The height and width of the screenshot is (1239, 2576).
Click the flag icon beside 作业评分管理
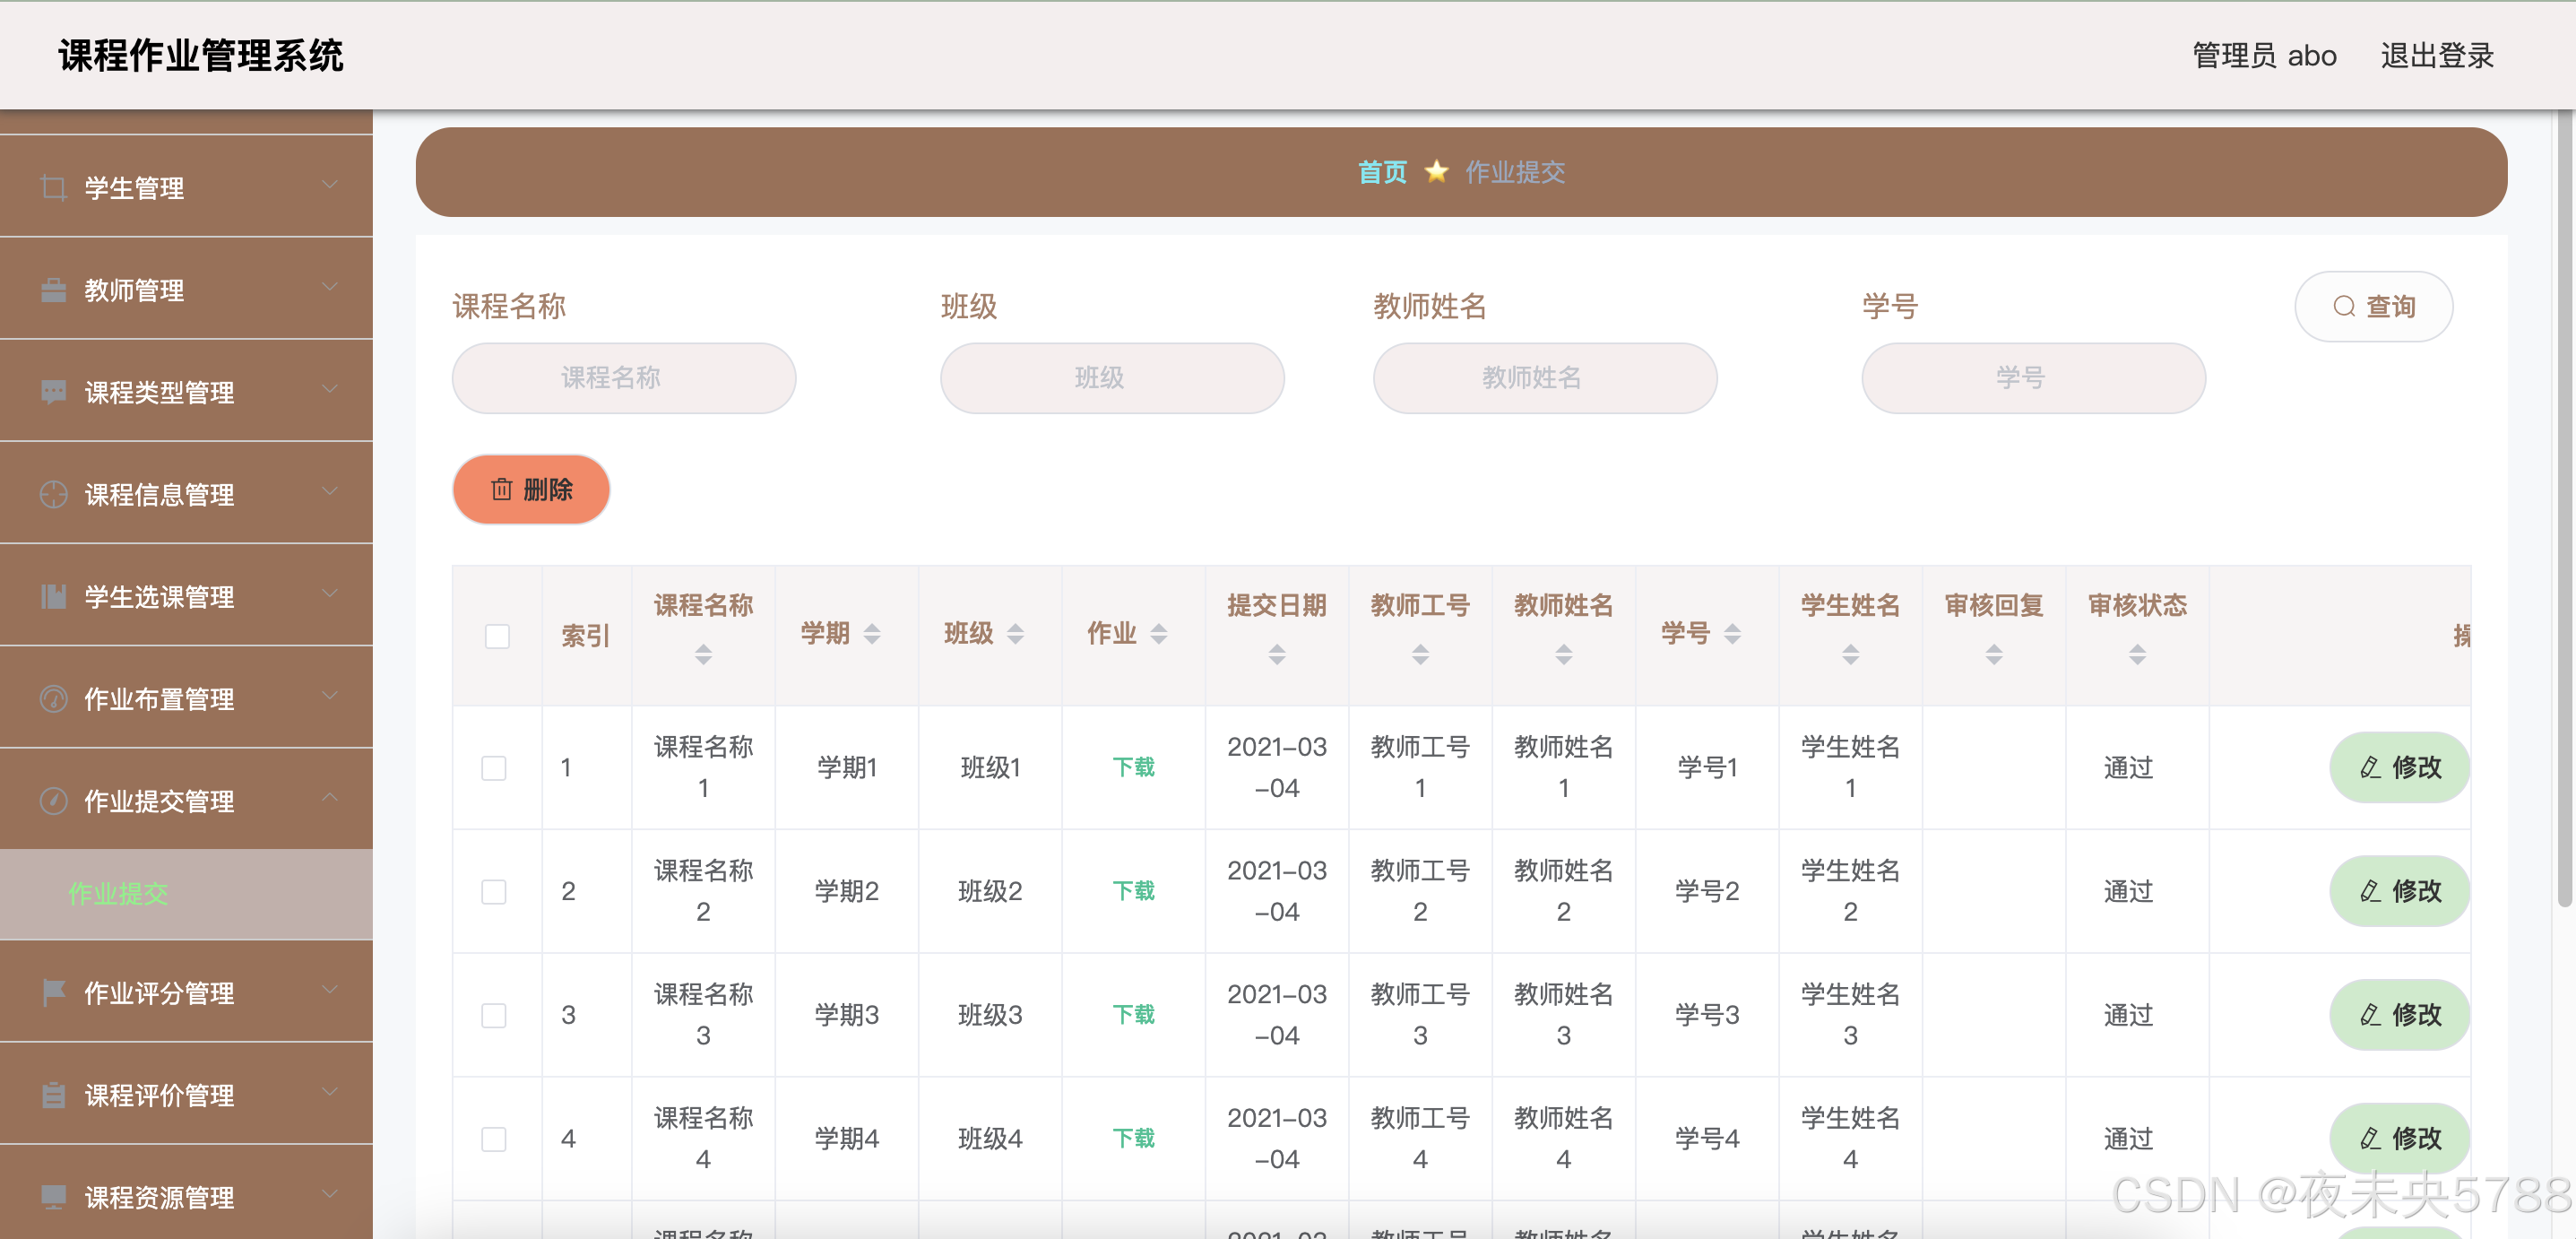(x=53, y=993)
